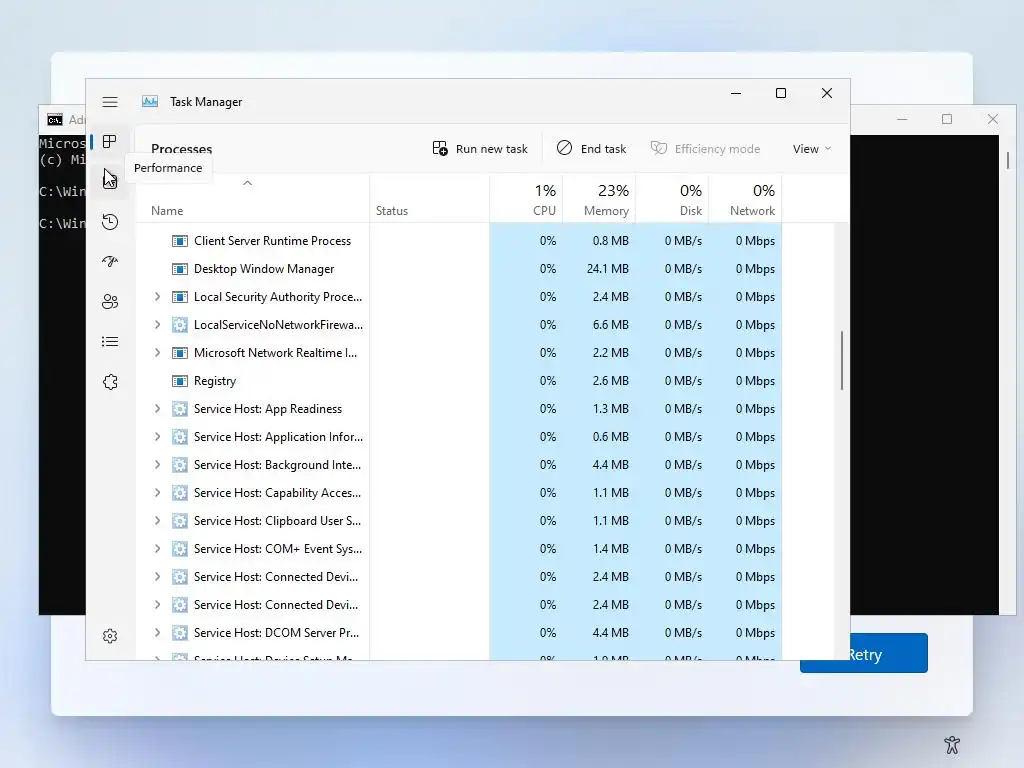Click the Efficiency mode button
The height and width of the screenshot is (768, 1024).
(x=705, y=149)
